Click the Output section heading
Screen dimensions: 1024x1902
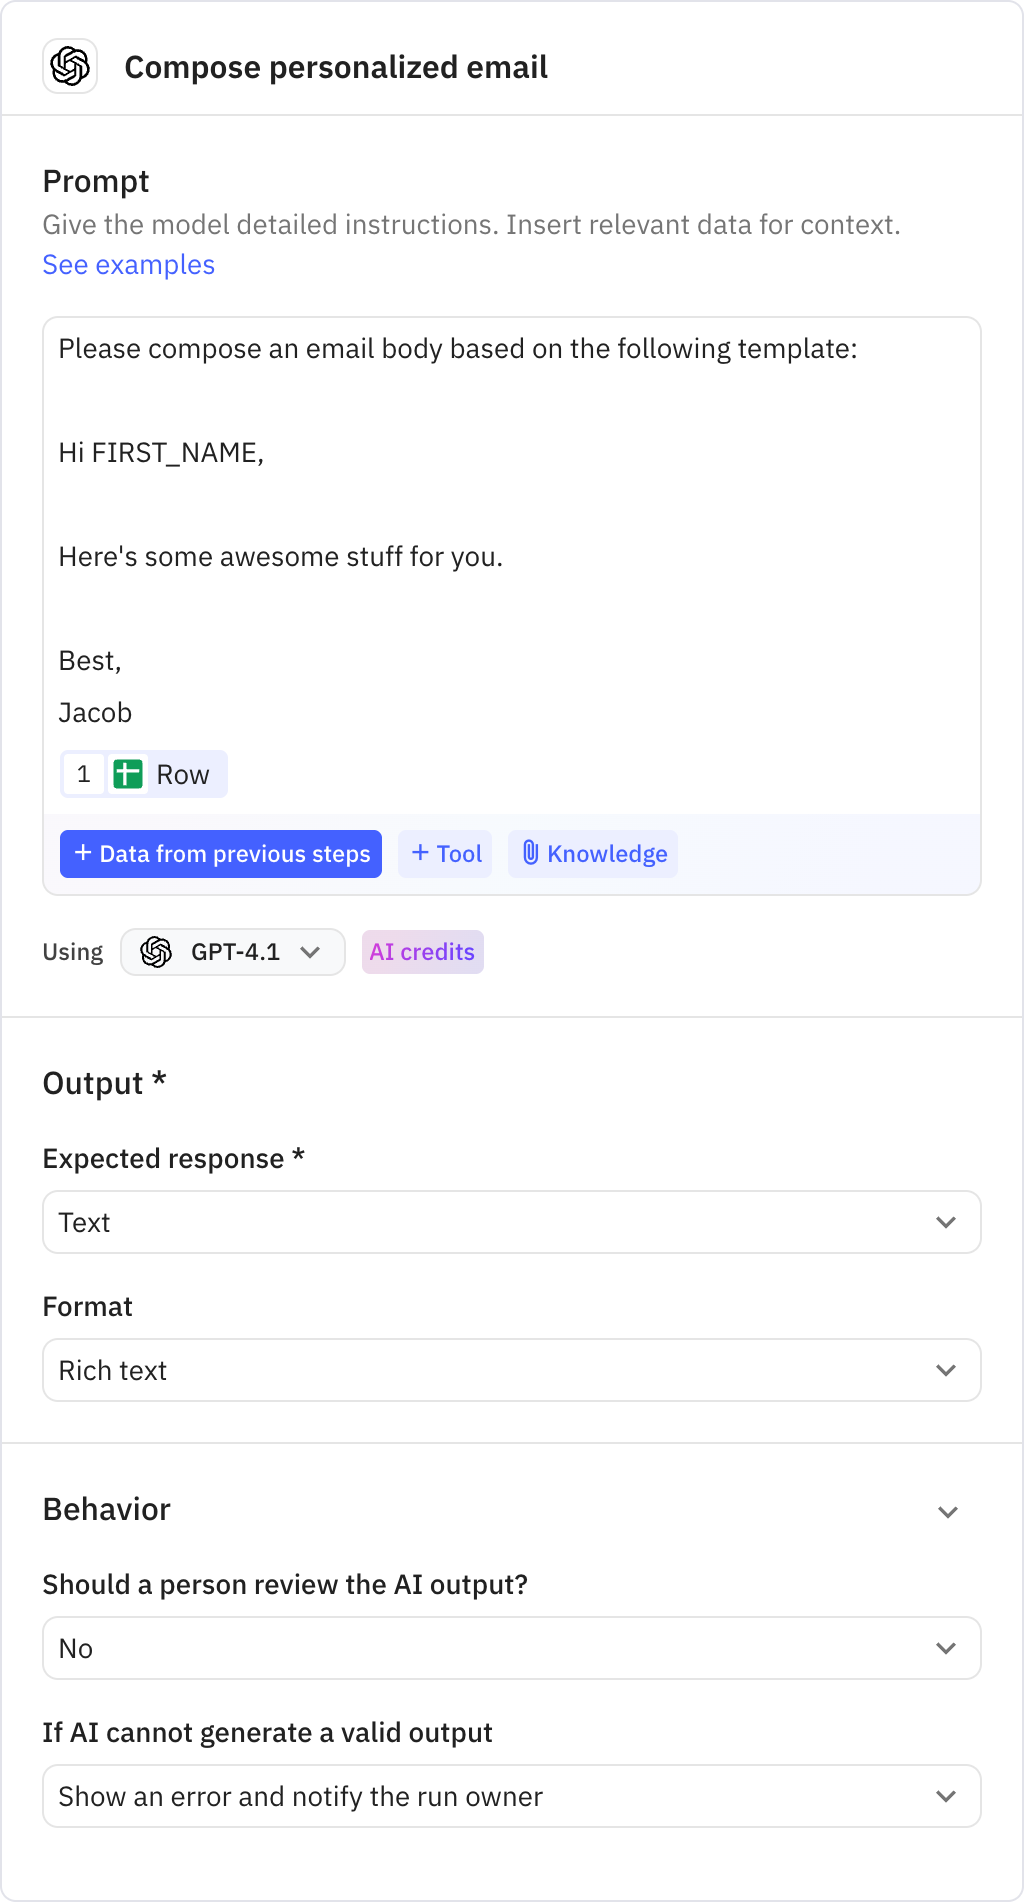pos(104,1084)
